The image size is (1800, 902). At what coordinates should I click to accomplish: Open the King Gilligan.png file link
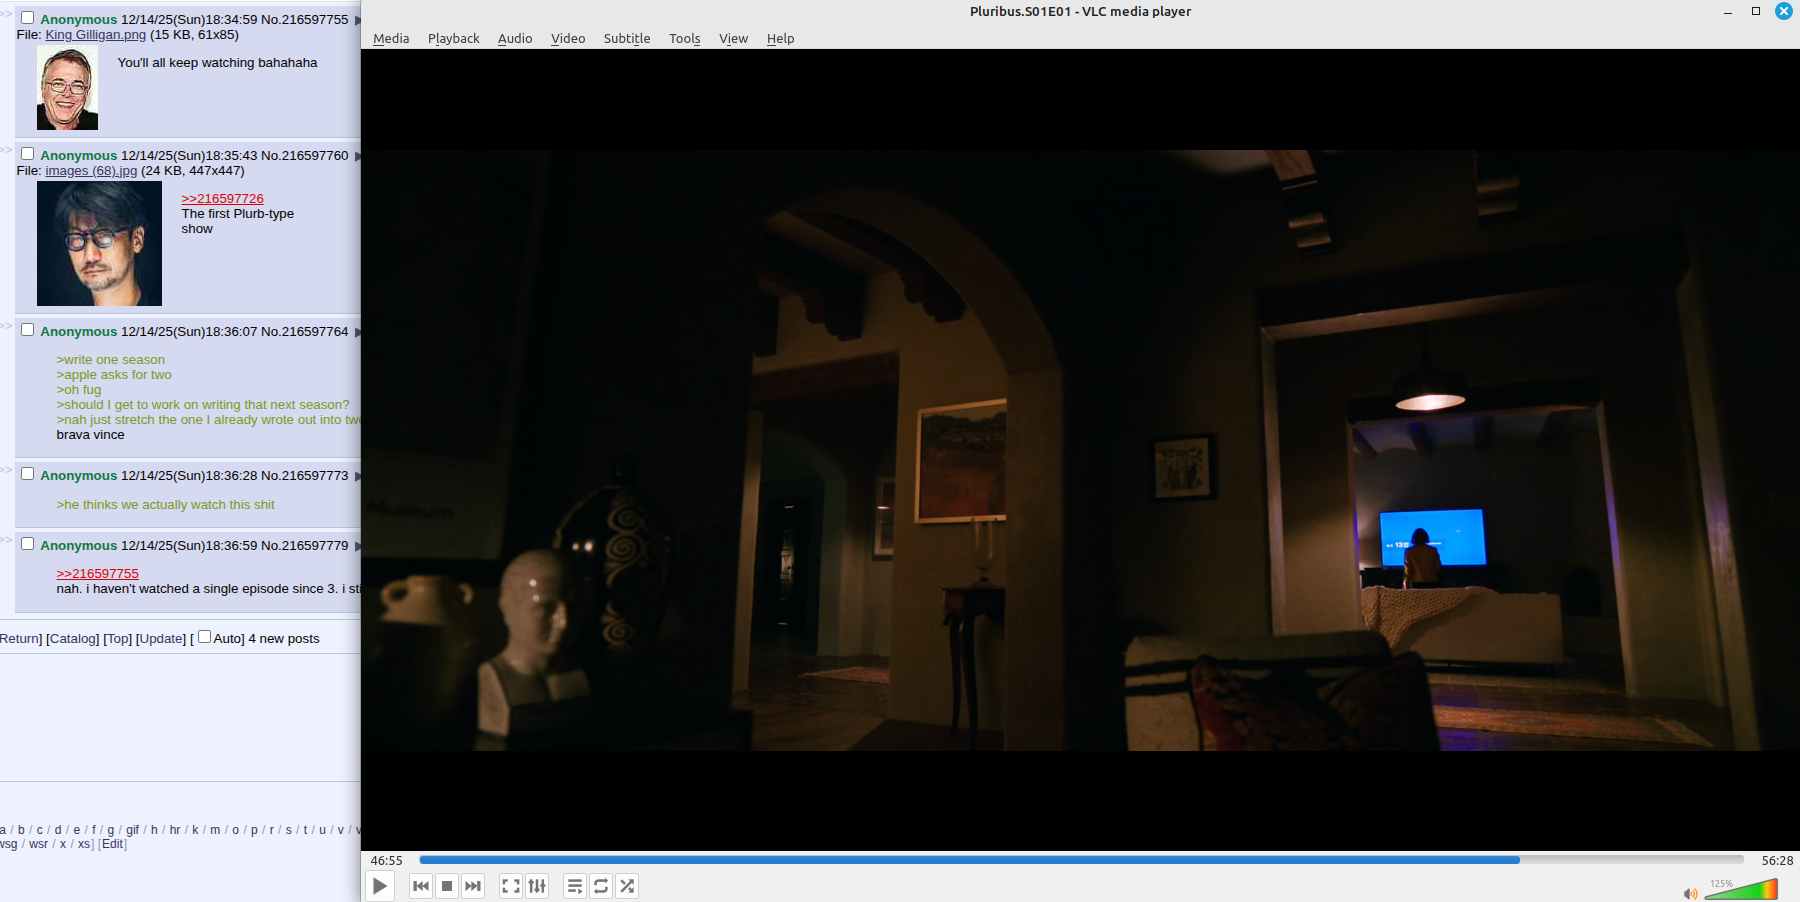(x=95, y=35)
